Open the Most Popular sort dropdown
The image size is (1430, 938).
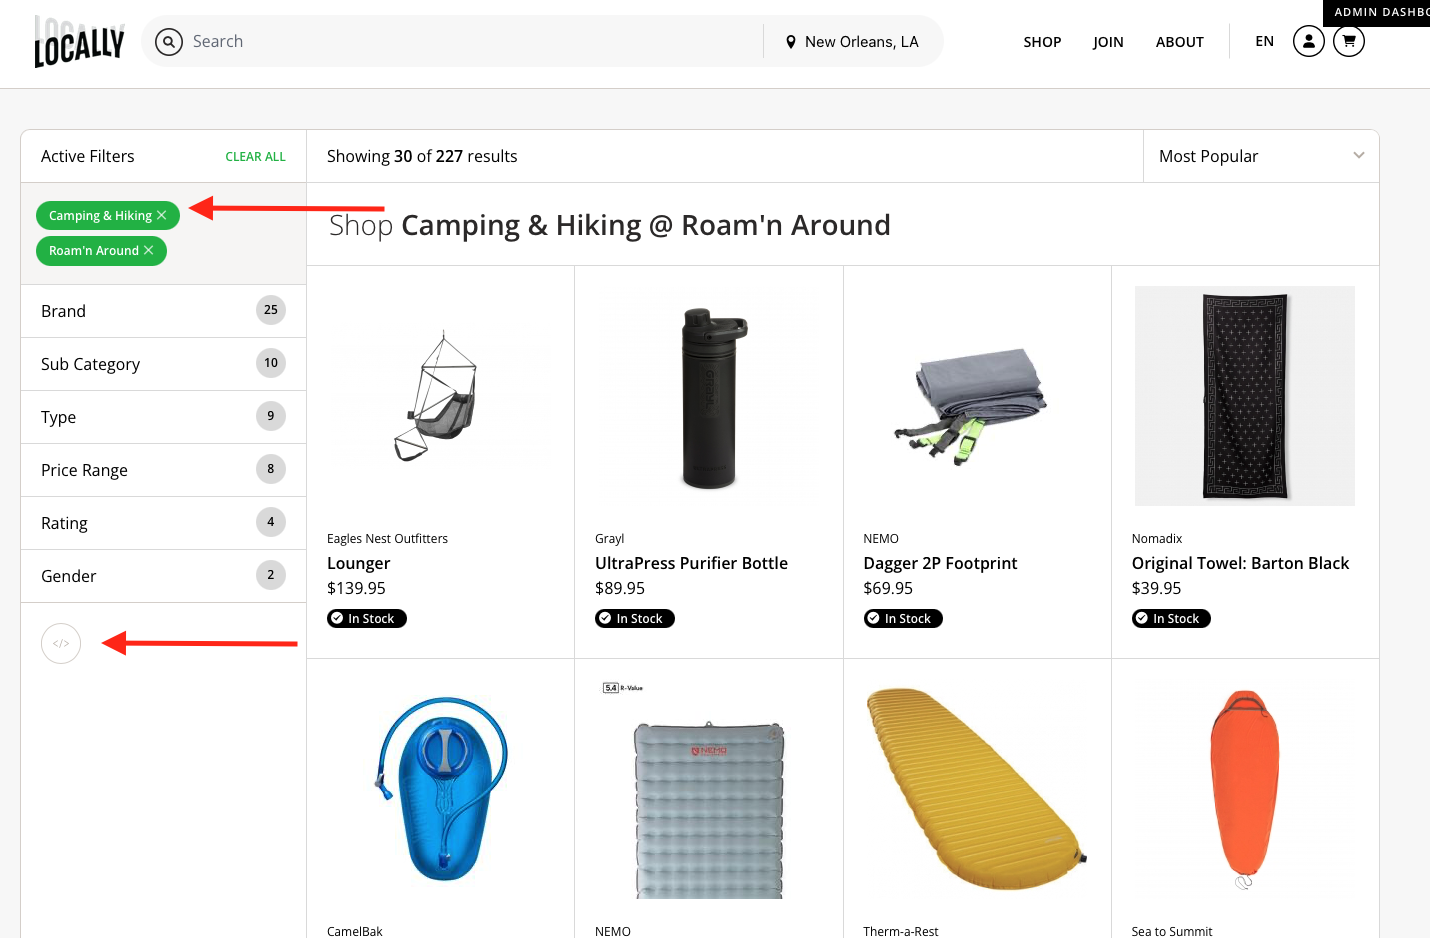tap(1261, 156)
